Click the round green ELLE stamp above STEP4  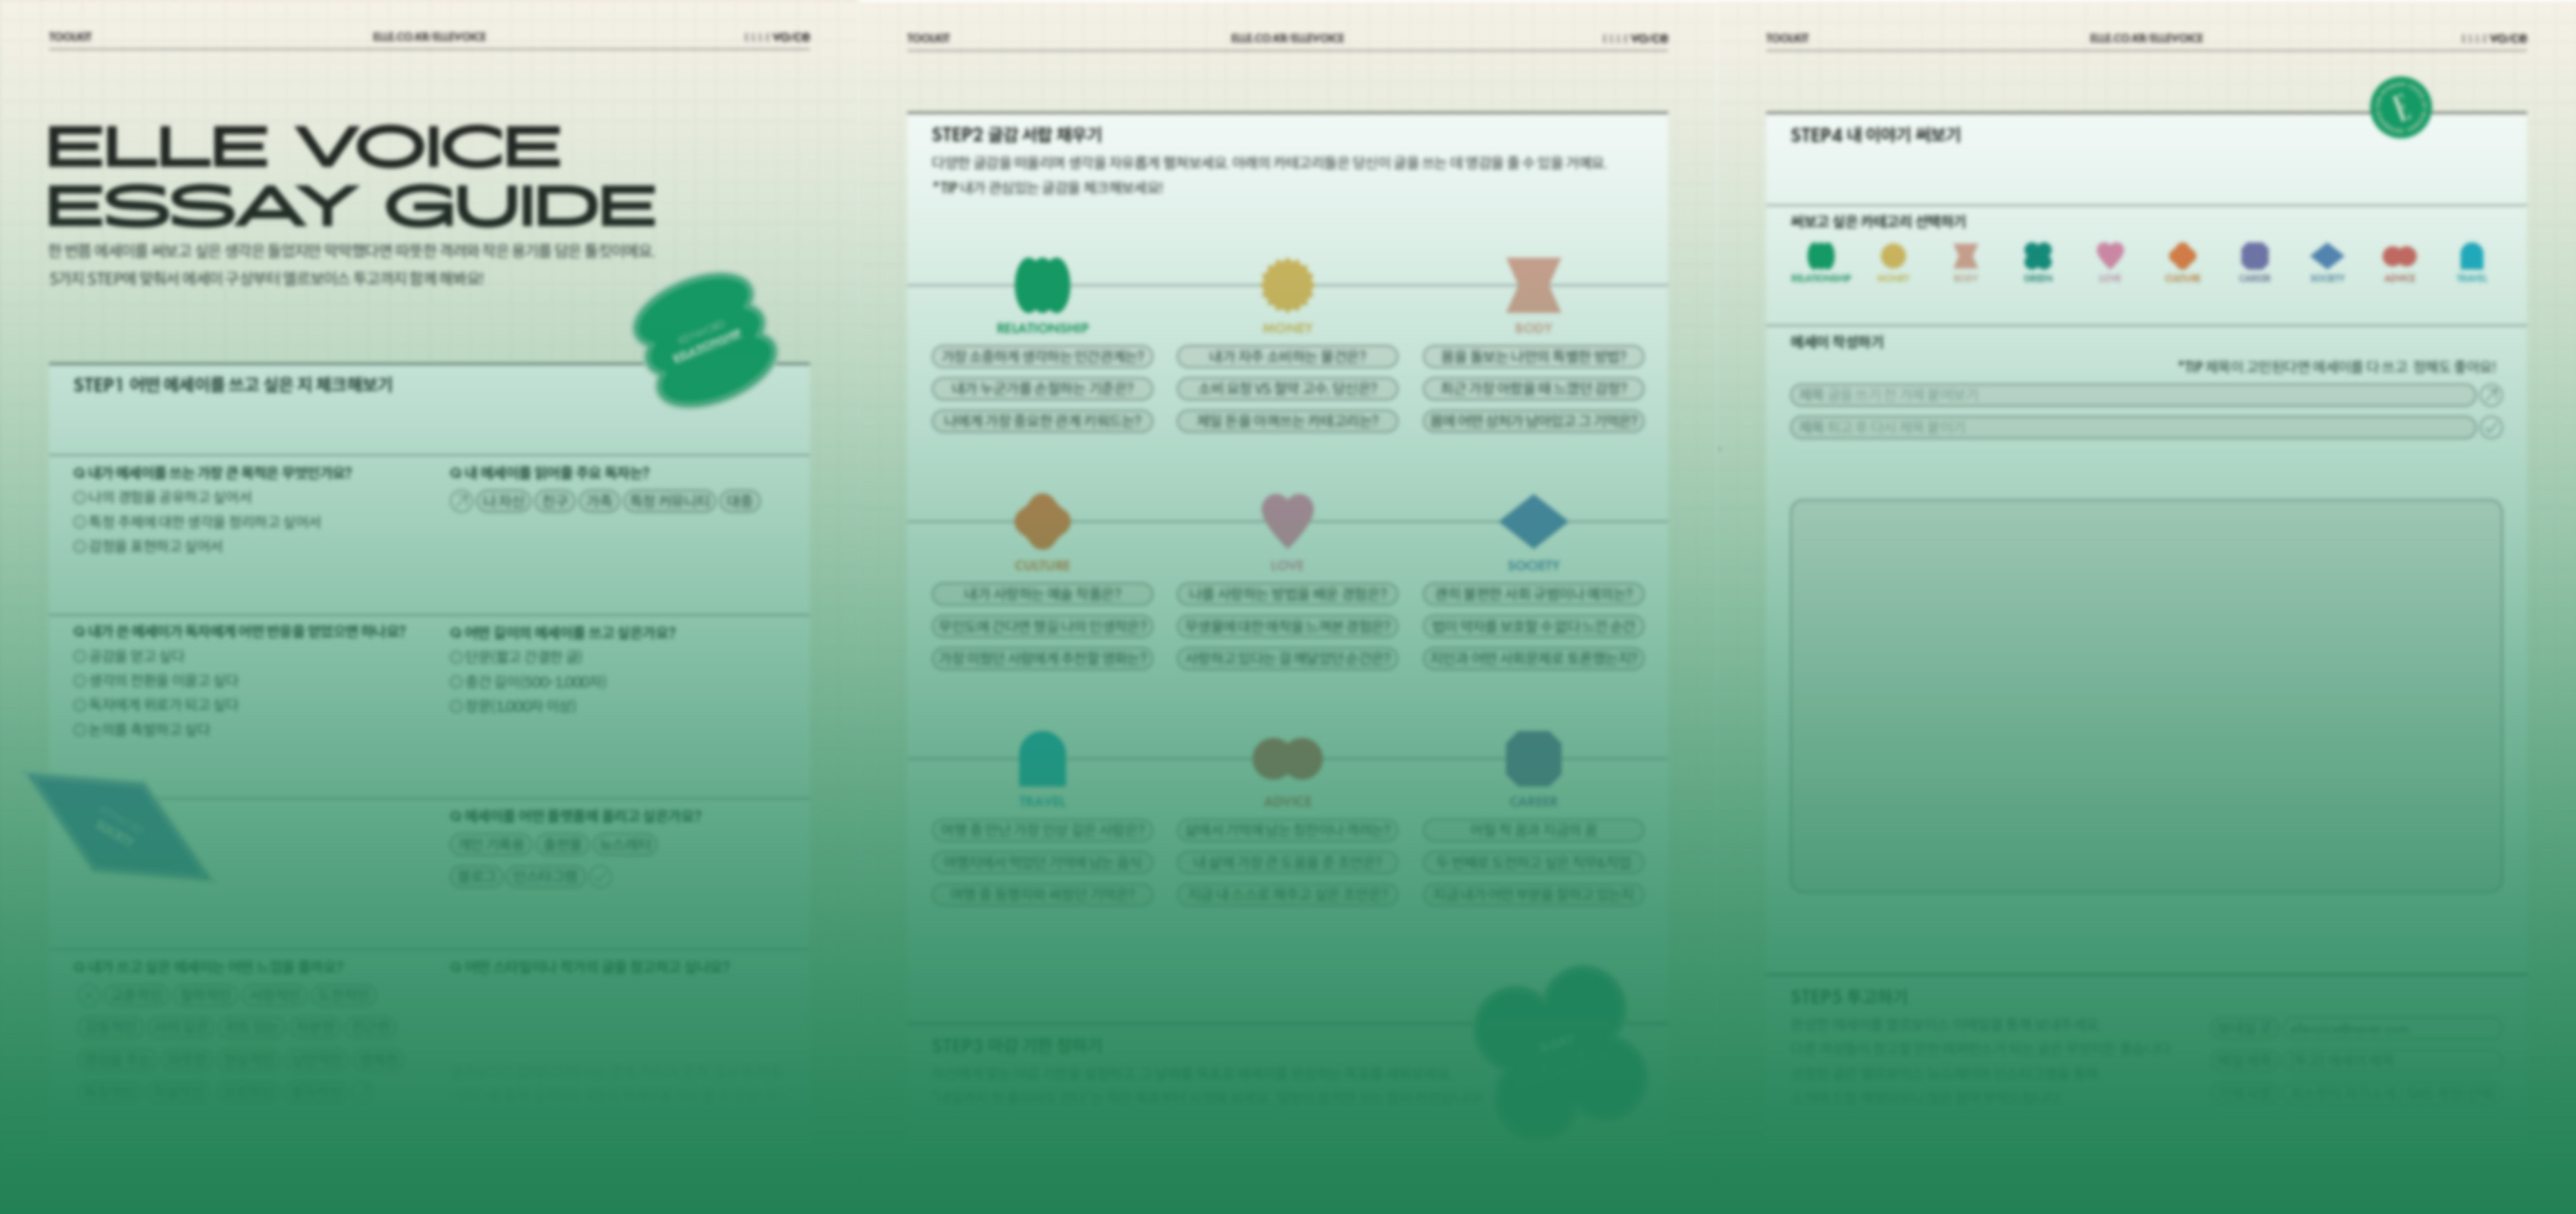coord(2400,107)
